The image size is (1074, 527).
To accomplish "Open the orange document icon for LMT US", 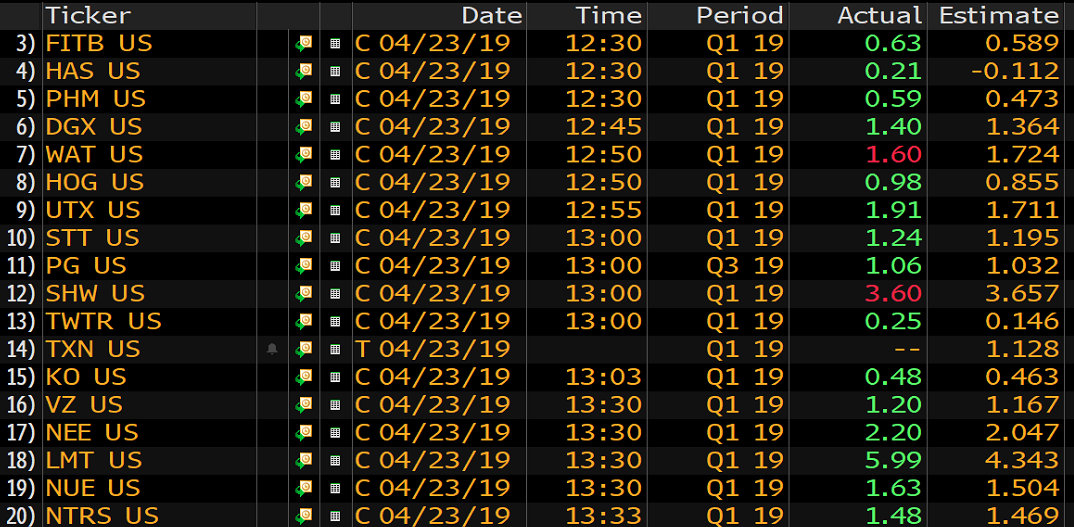I will tap(303, 460).
